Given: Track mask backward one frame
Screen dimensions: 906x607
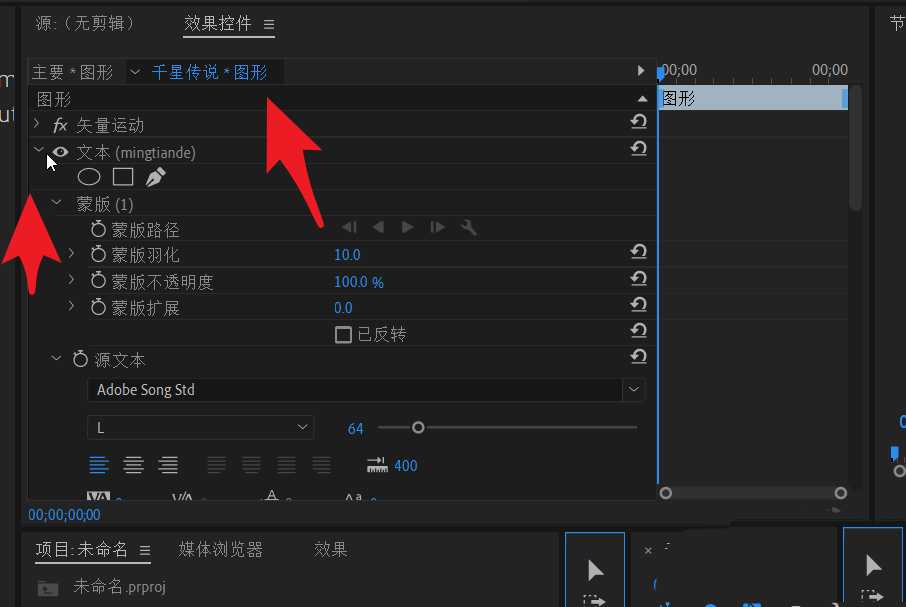Looking at the screenshot, I should pos(349,228).
